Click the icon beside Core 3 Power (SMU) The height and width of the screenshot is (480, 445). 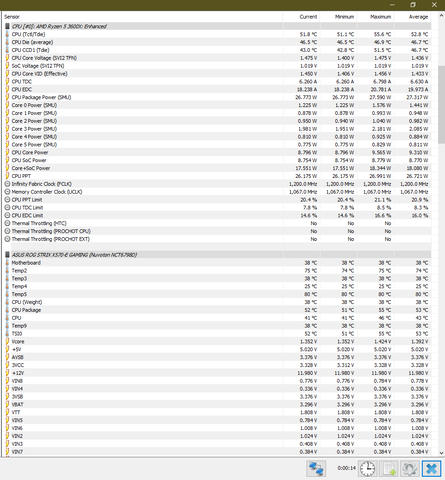click(x=7, y=129)
